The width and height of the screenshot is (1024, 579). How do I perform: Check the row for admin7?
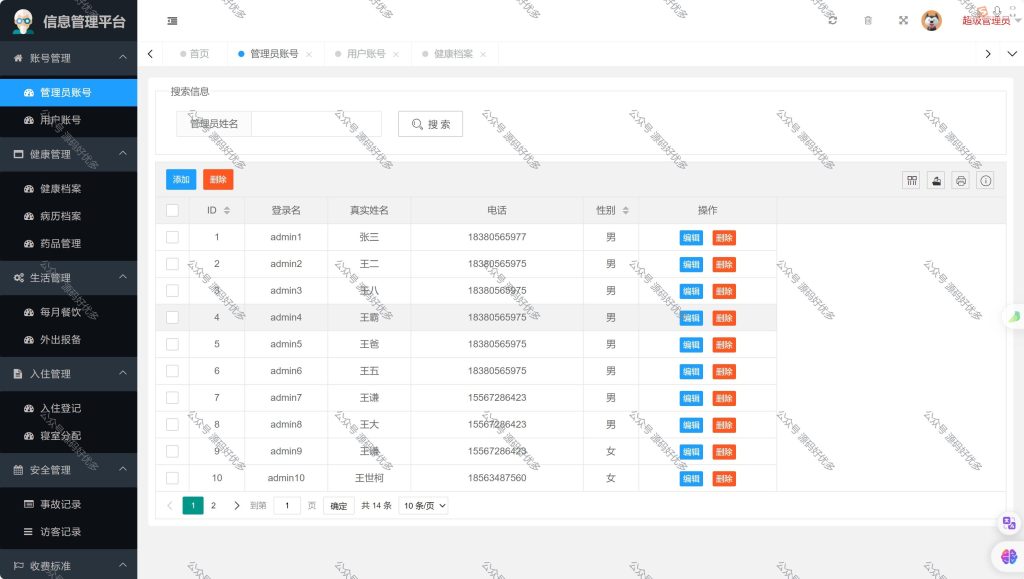click(x=172, y=398)
